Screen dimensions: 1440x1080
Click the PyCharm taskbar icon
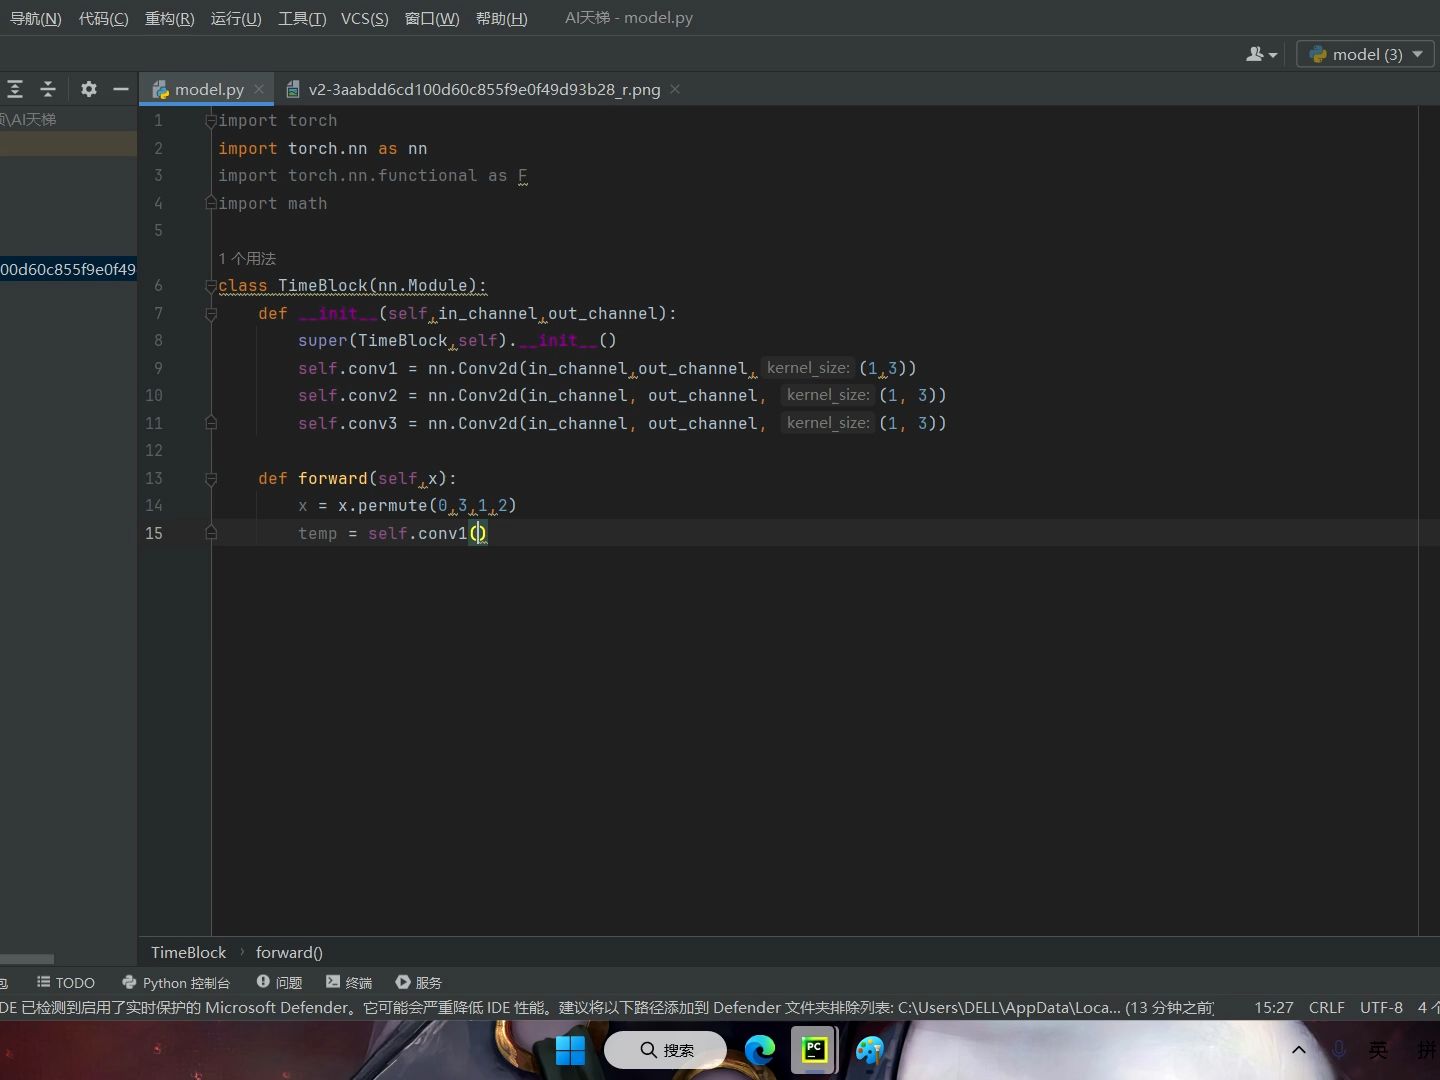814,1050
